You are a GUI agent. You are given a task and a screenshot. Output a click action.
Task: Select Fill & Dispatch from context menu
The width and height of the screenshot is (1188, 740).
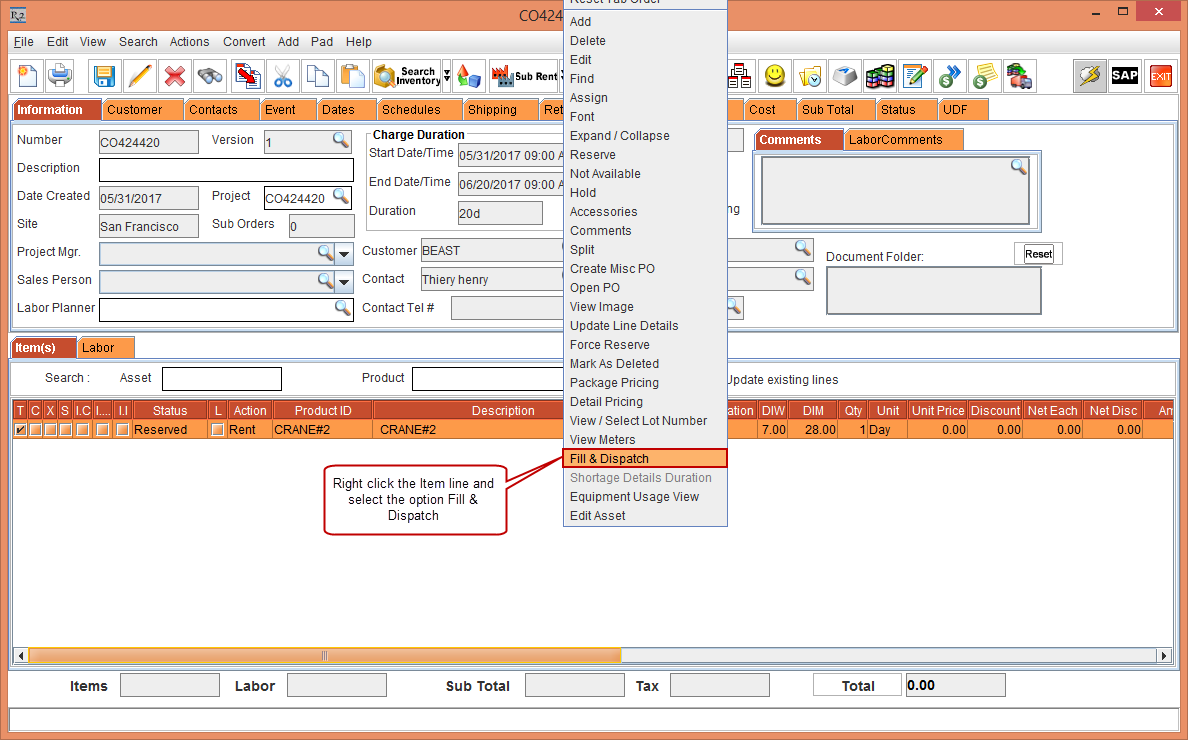[x=645, y=458]
